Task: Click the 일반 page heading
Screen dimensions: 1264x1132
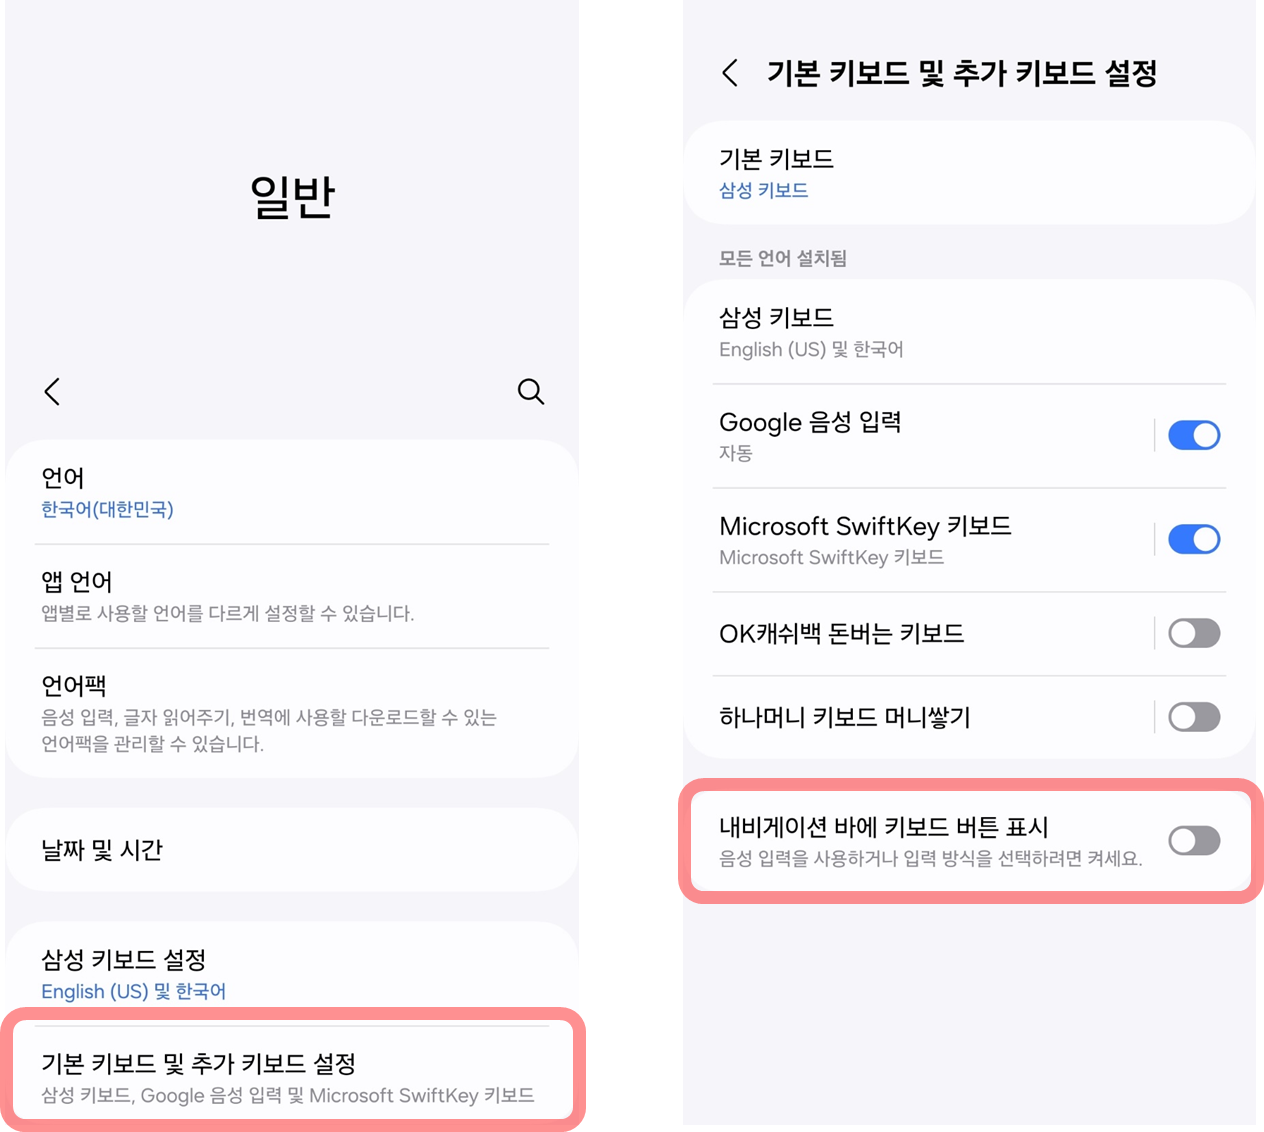Action: tap(292, 196)
